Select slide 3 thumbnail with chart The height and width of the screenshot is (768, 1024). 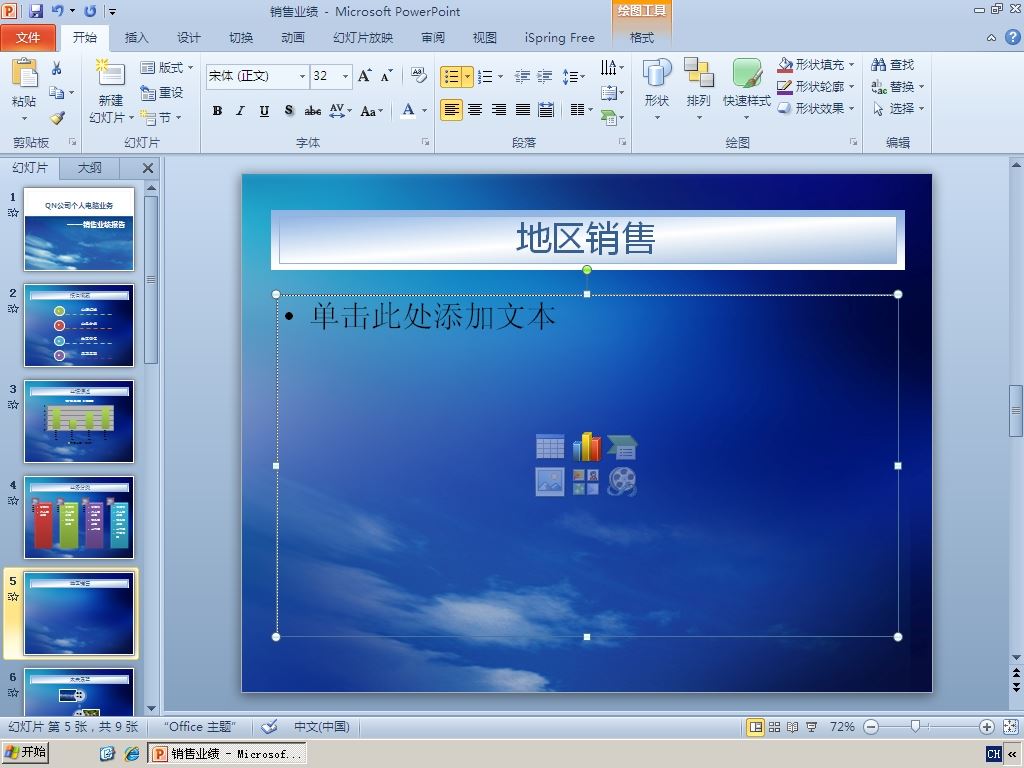[x=79, y=421]
